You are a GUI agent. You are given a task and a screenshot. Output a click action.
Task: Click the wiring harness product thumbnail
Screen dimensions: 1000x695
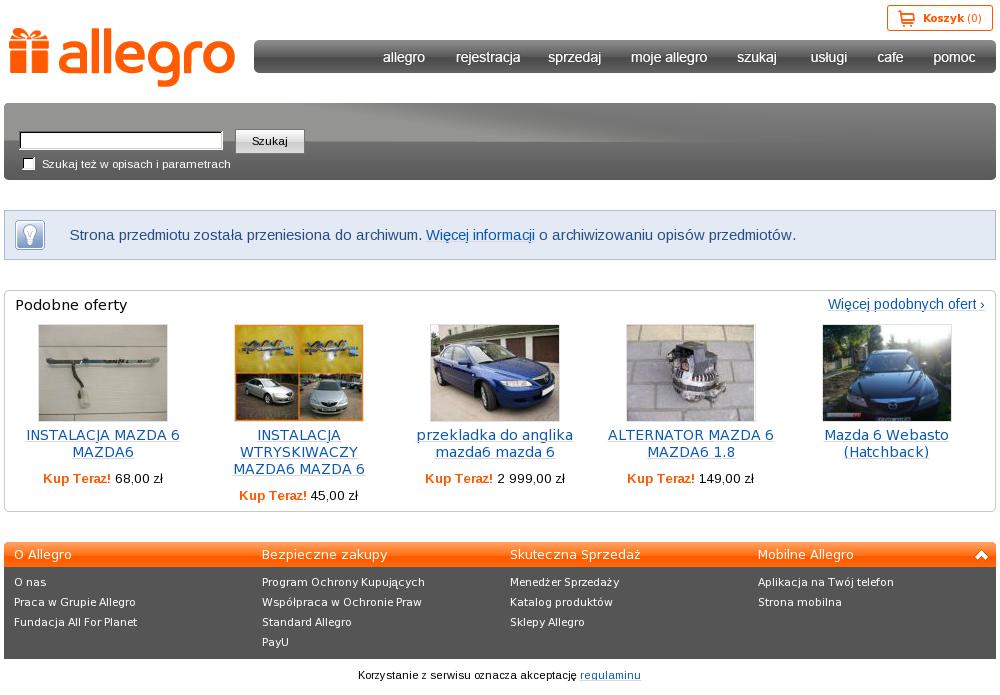[x=103, y=372]
